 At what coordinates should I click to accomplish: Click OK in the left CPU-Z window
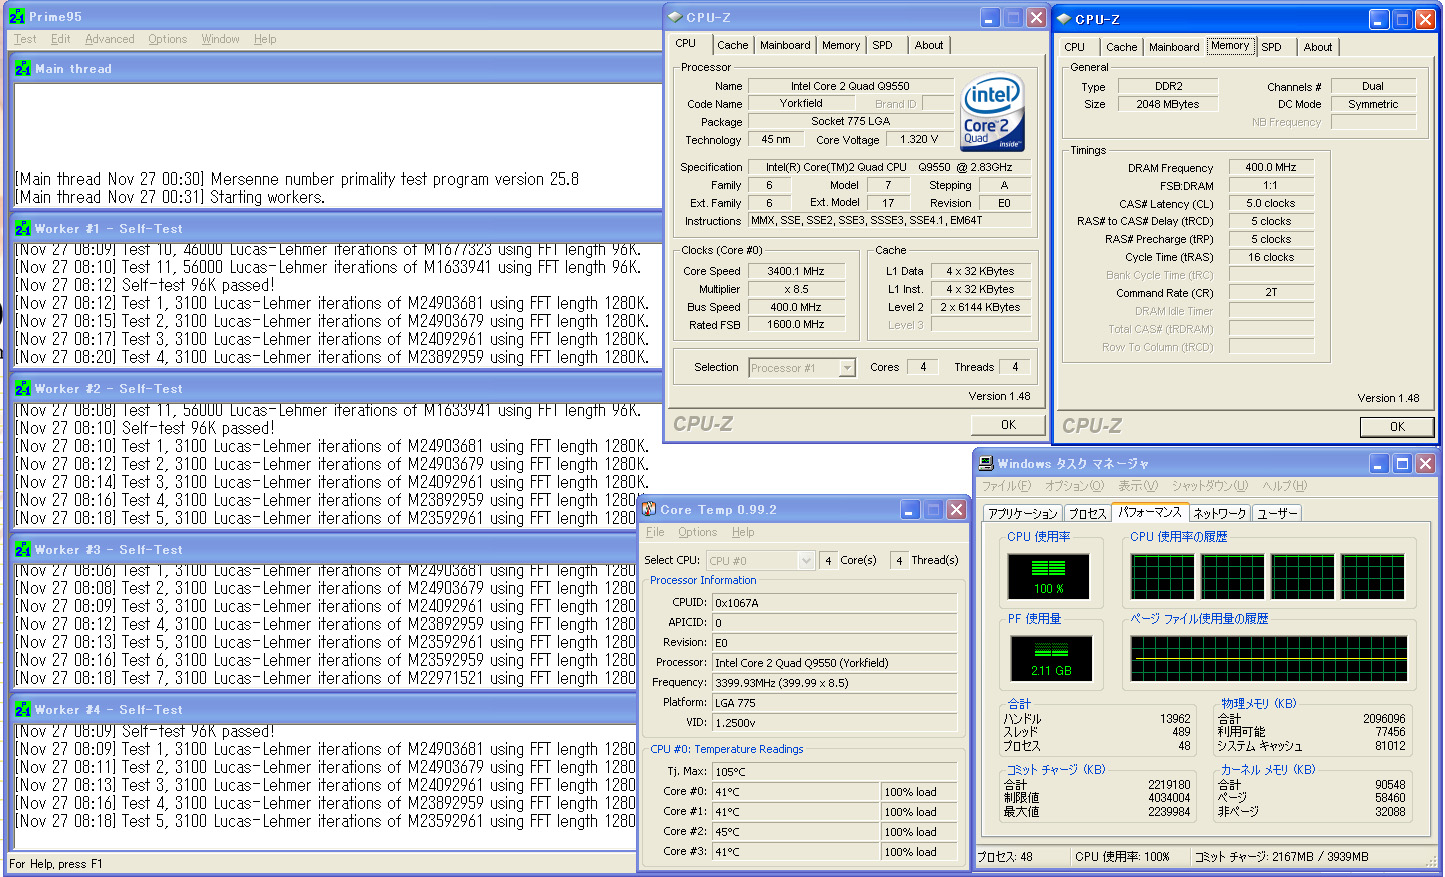pos(1009,425)
